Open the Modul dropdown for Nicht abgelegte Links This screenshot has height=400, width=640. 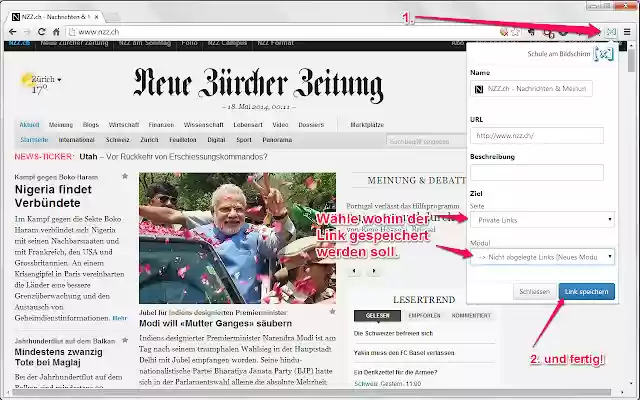(x=542, y=257)
